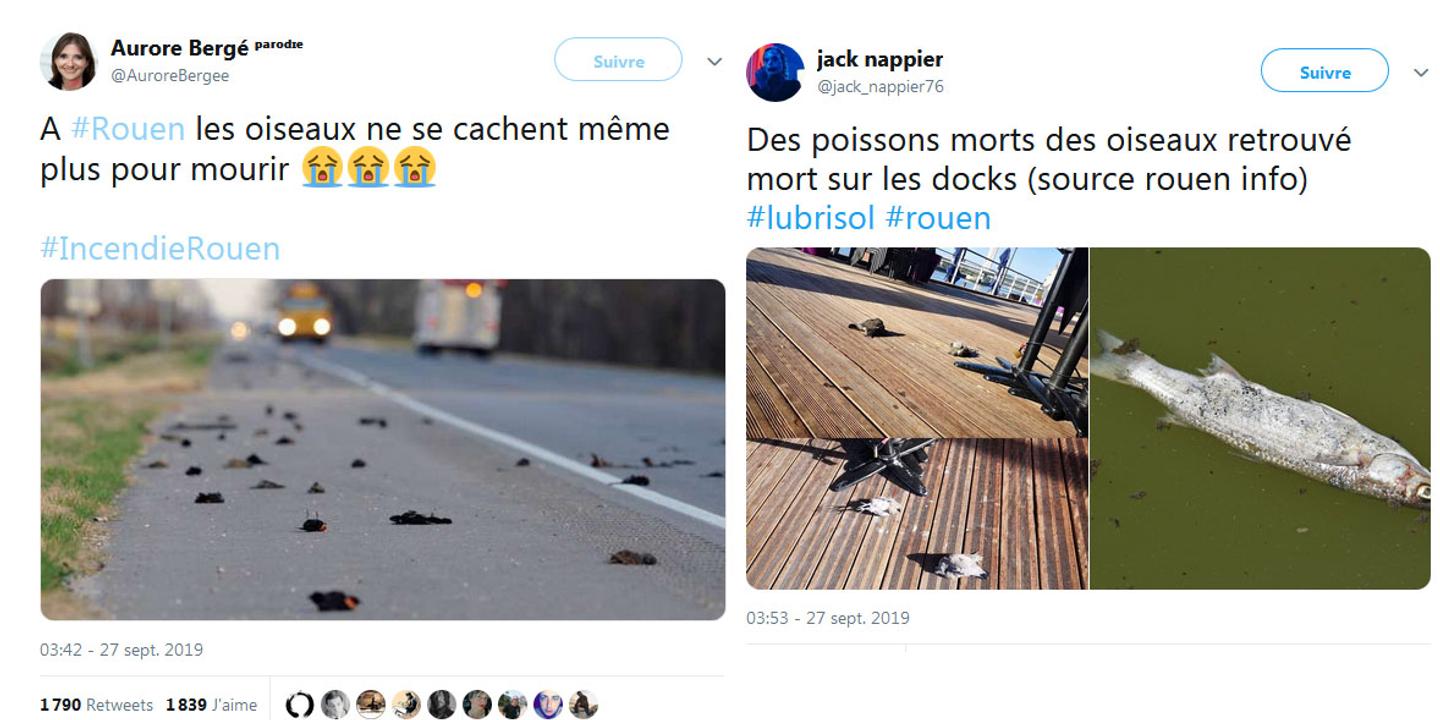1440x720 pixels.
Task: Expand options chevron on jack nappier tweet
Action: tap(1421, 72)
